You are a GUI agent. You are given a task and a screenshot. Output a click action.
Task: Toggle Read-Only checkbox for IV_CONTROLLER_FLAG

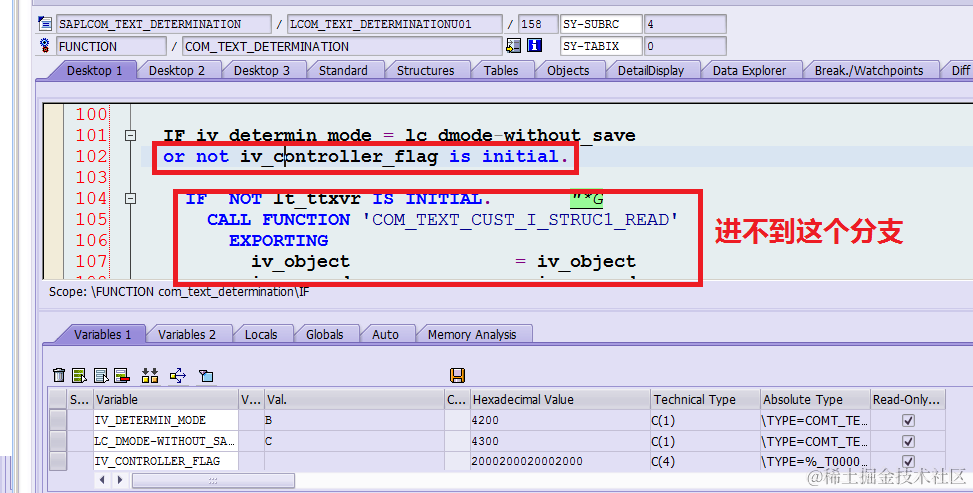[x=908, y=461]
